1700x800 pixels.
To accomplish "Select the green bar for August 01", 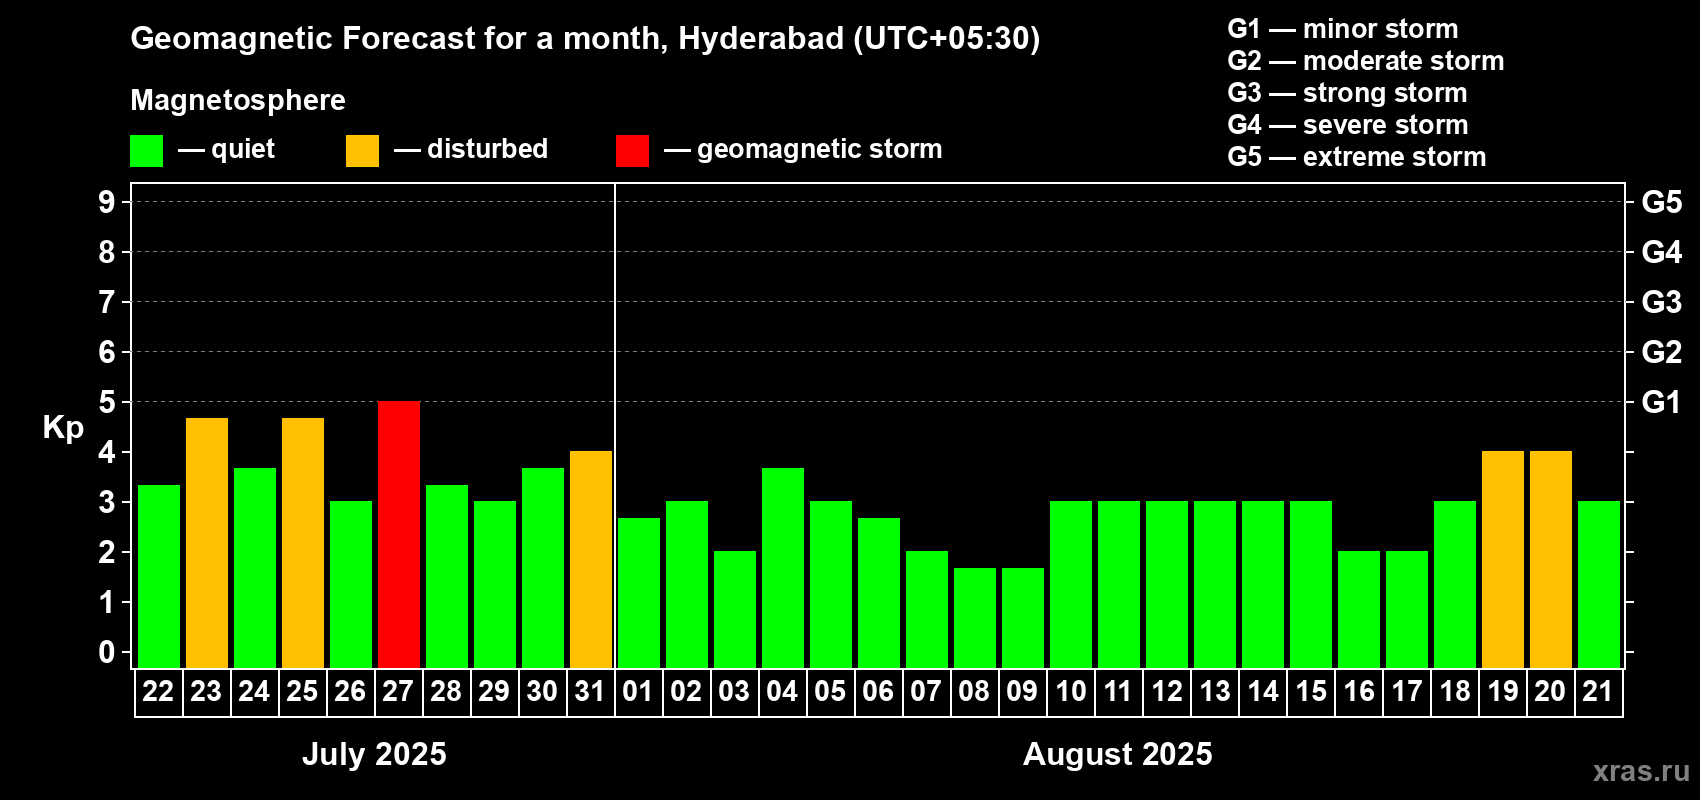I will 639,593.
